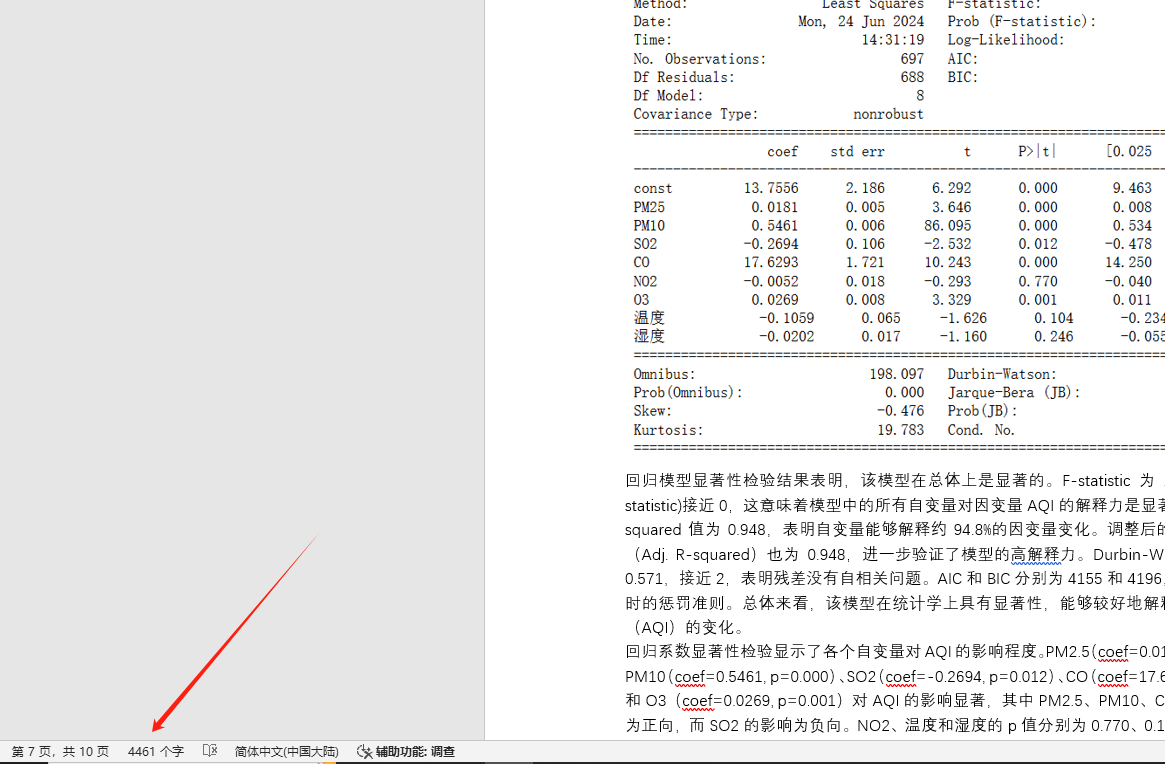Open the spelling and proofing check icon

pyautogui.click(x=210, y=751)
